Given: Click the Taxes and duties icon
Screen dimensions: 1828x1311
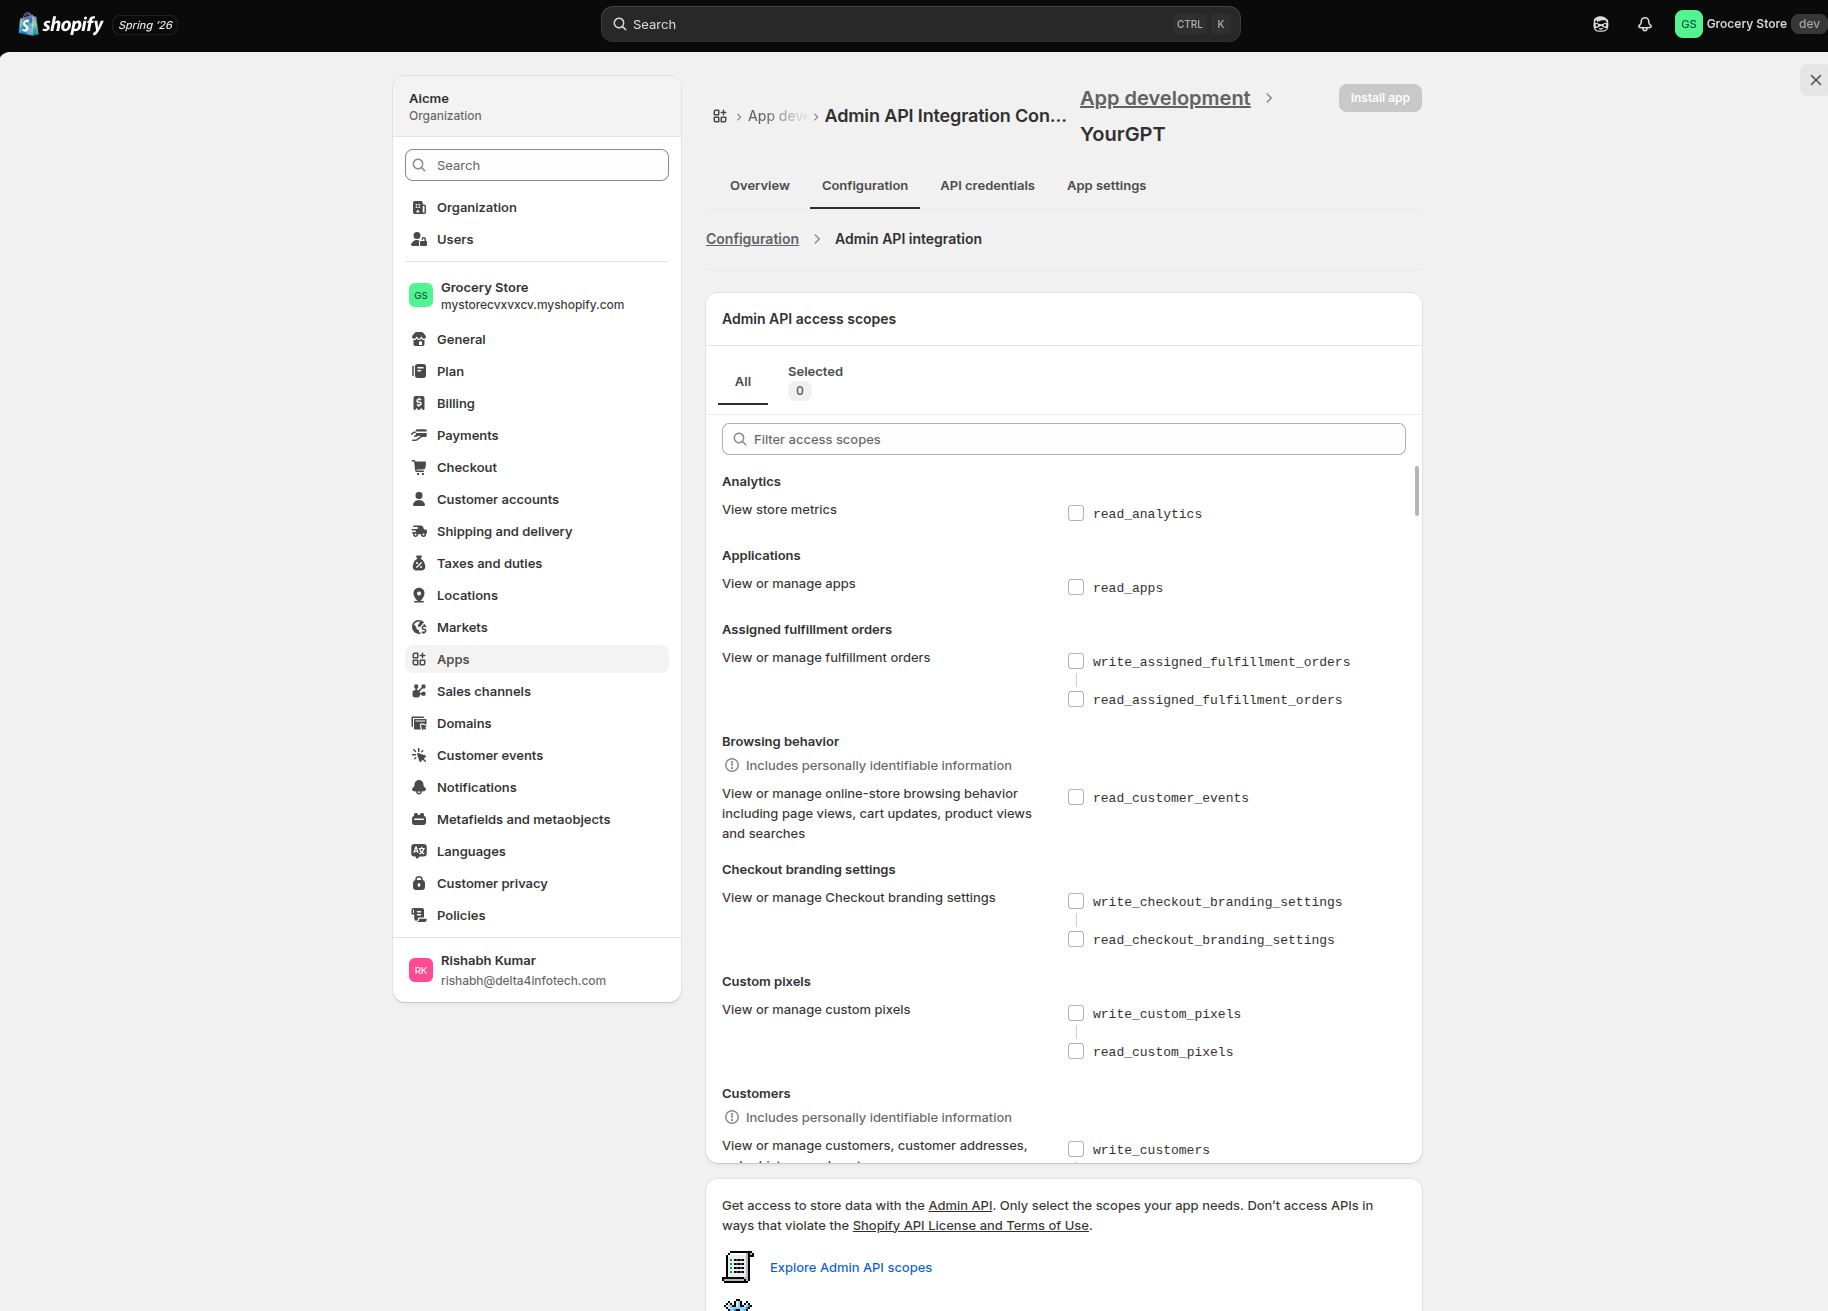Looking at the screenshot, I should 419,563.
